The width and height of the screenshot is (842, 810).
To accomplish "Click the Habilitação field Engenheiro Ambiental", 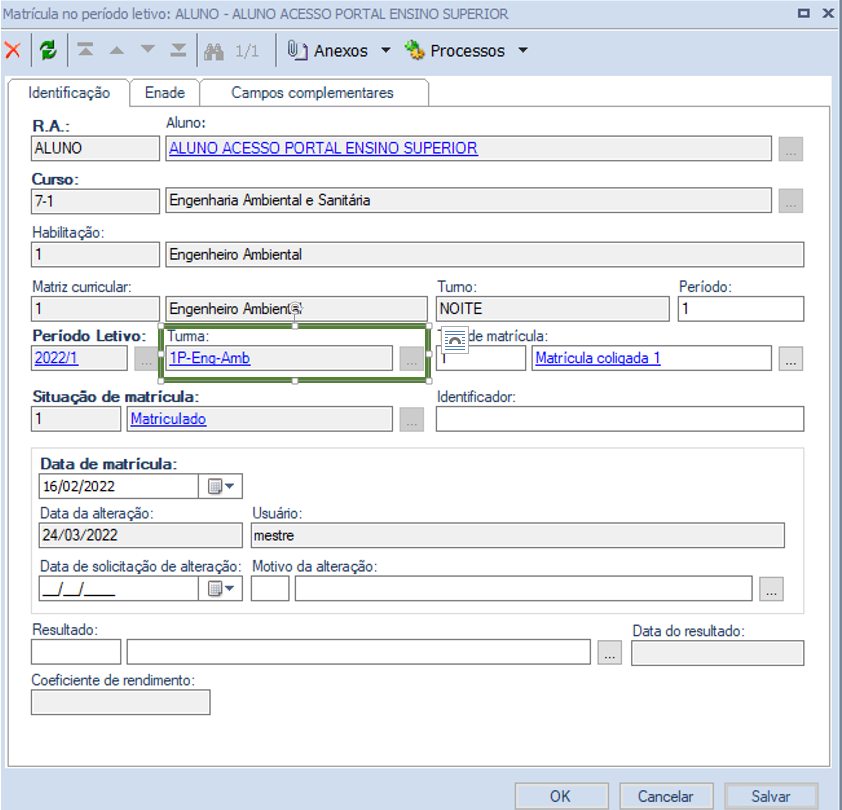I will (485, 255).
